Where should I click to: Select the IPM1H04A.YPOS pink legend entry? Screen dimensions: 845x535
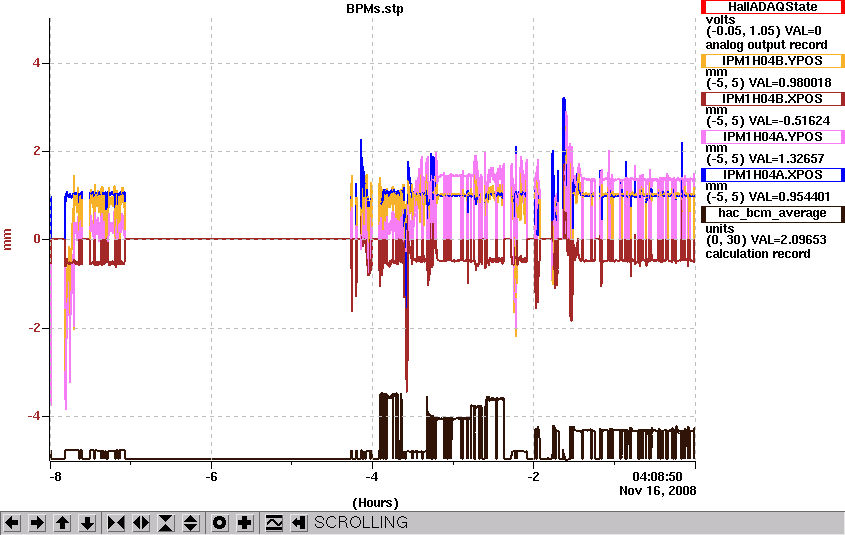click(773, 137)
